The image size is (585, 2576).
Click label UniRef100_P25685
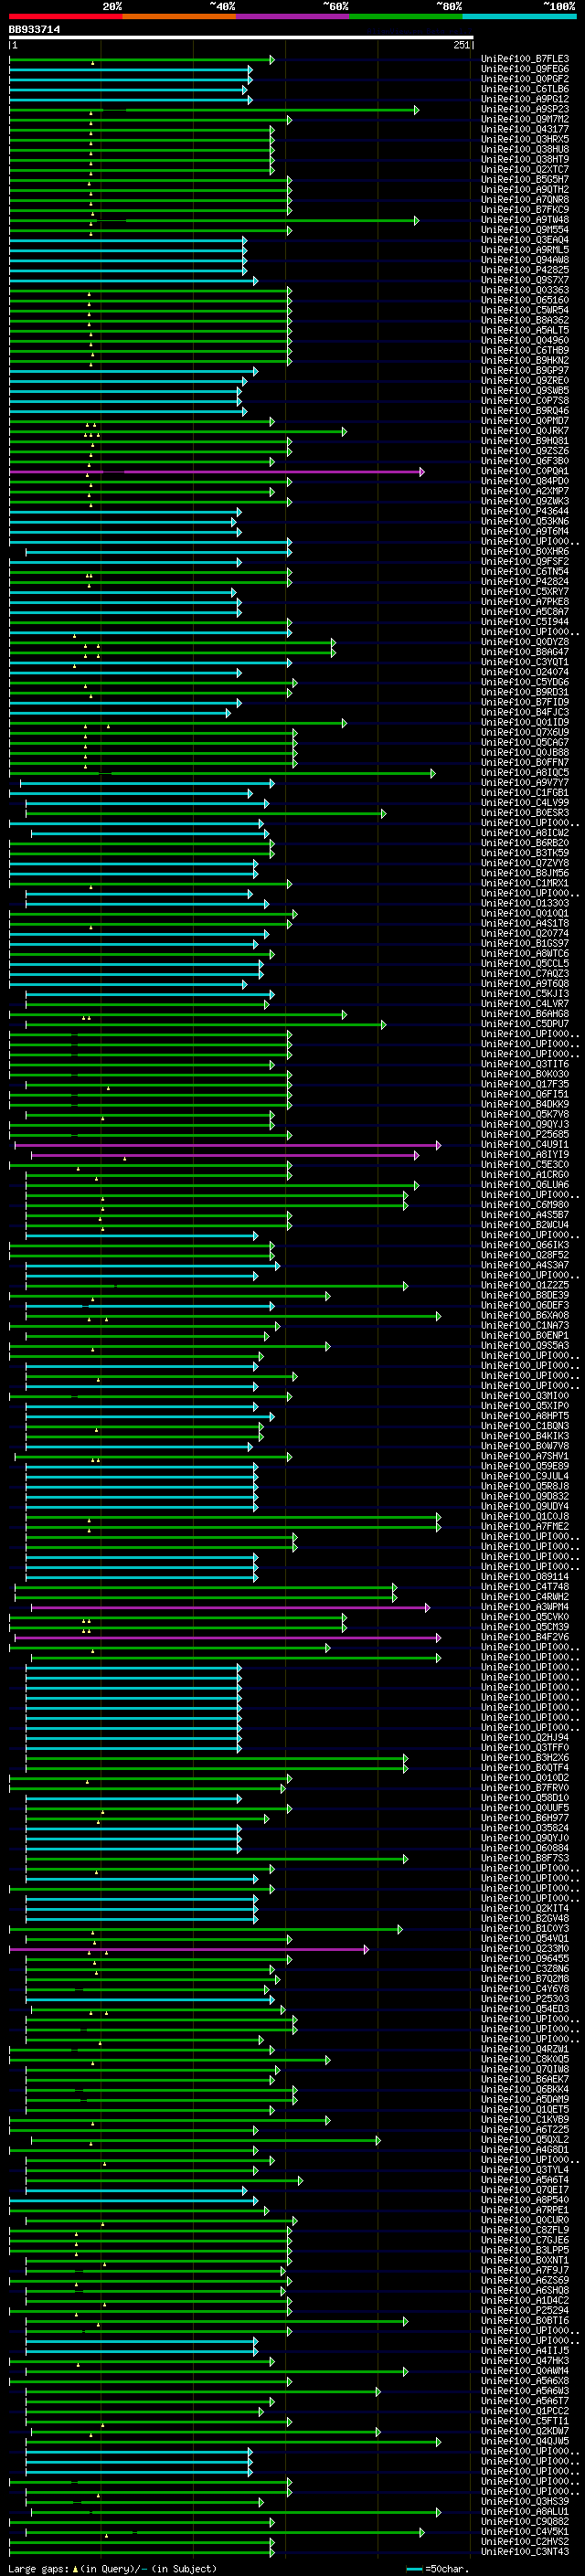525,1135
